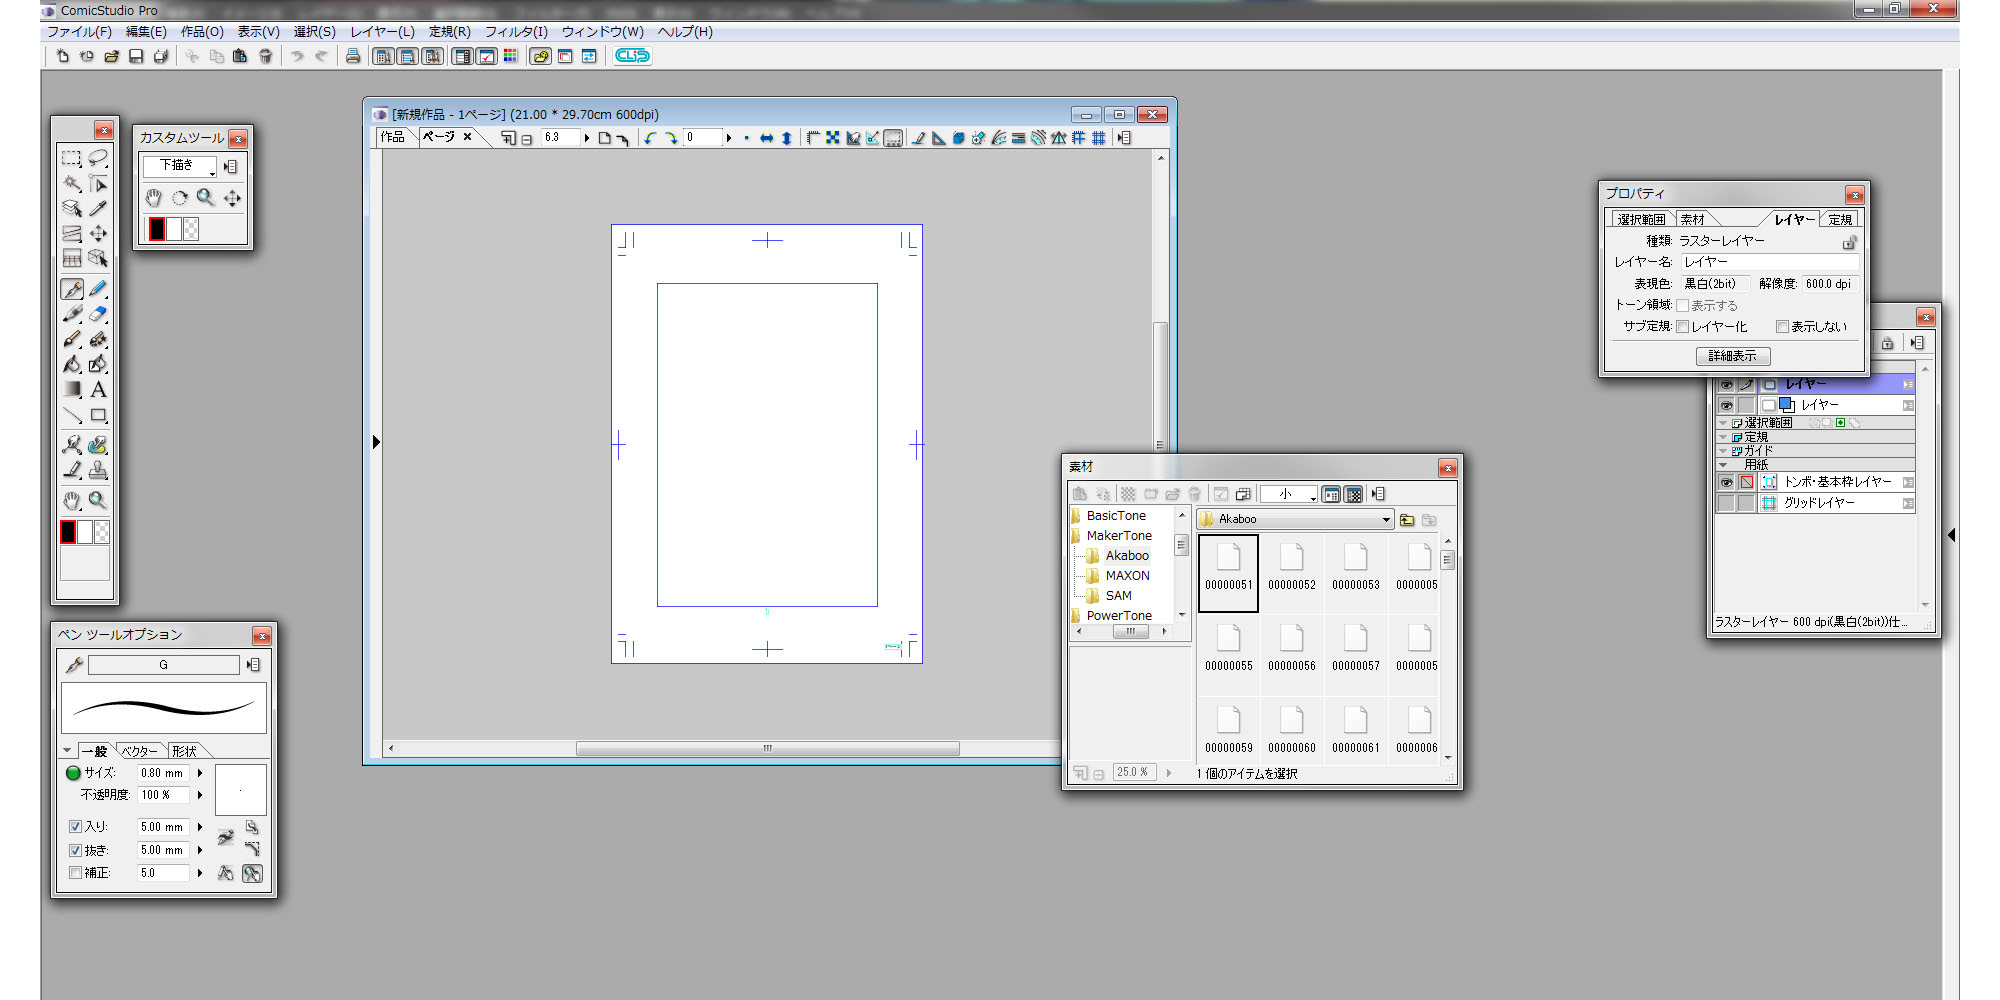Hide the トンボ・基本枠レイヤー via eye icon
The width and height of the screenshot is (2000, 1000).
pyautogui.click(x=1726, y=482)
